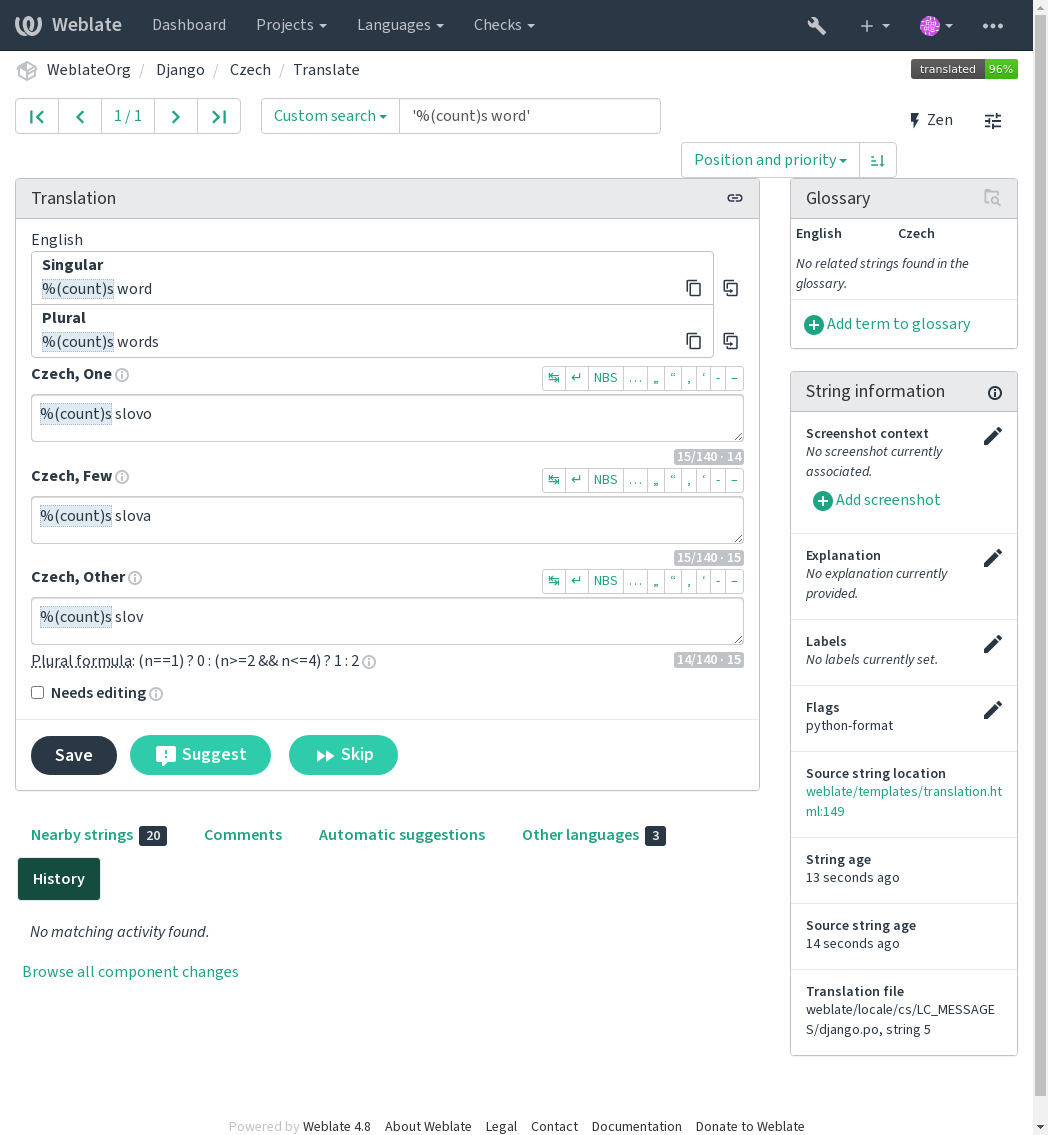Click the Suggest button

(200, 755)
